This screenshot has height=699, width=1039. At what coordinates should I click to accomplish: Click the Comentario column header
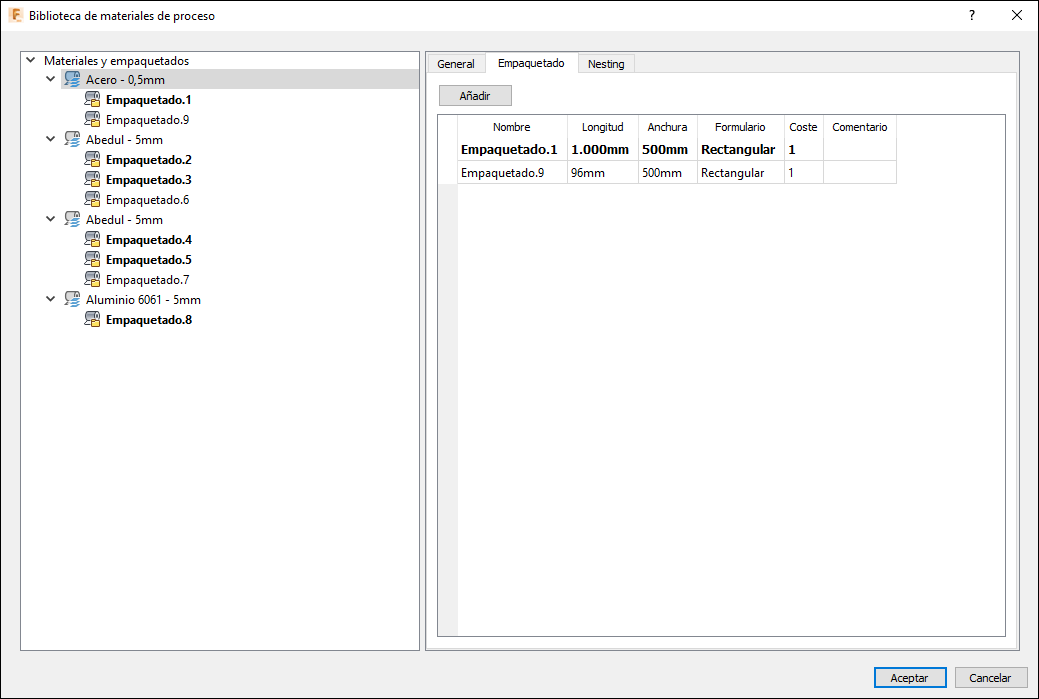[x=860, y=127]
